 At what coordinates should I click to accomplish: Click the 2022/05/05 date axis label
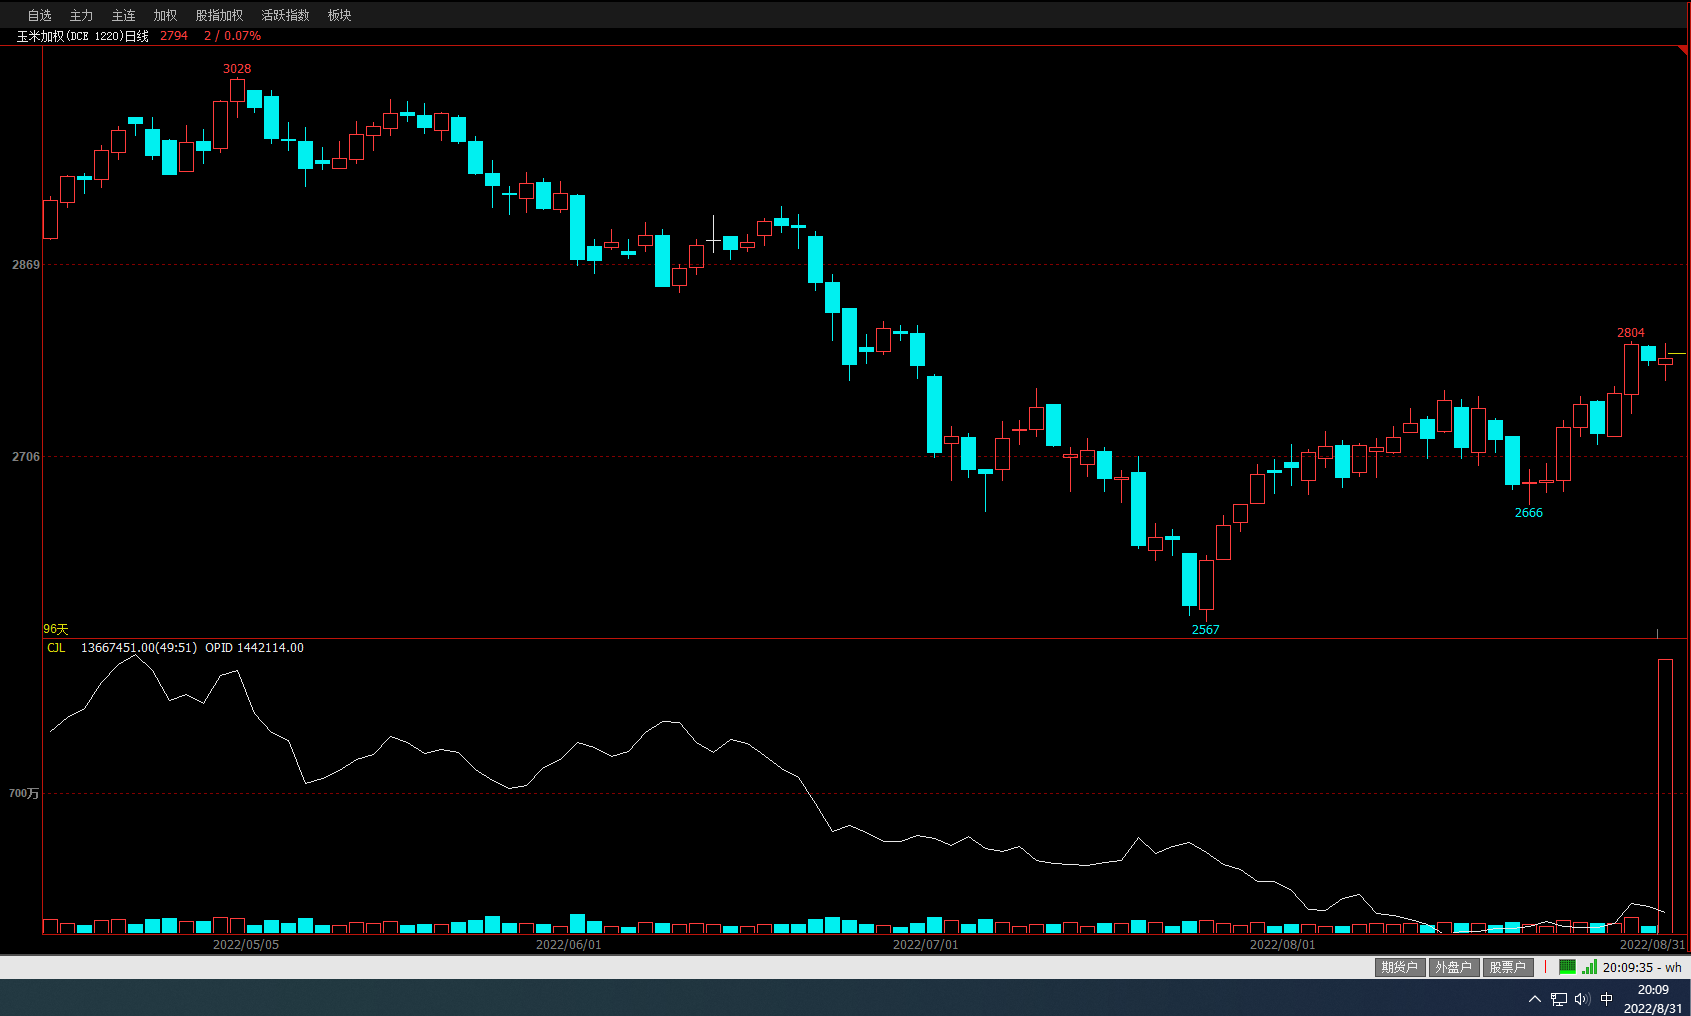click(246, 945)
